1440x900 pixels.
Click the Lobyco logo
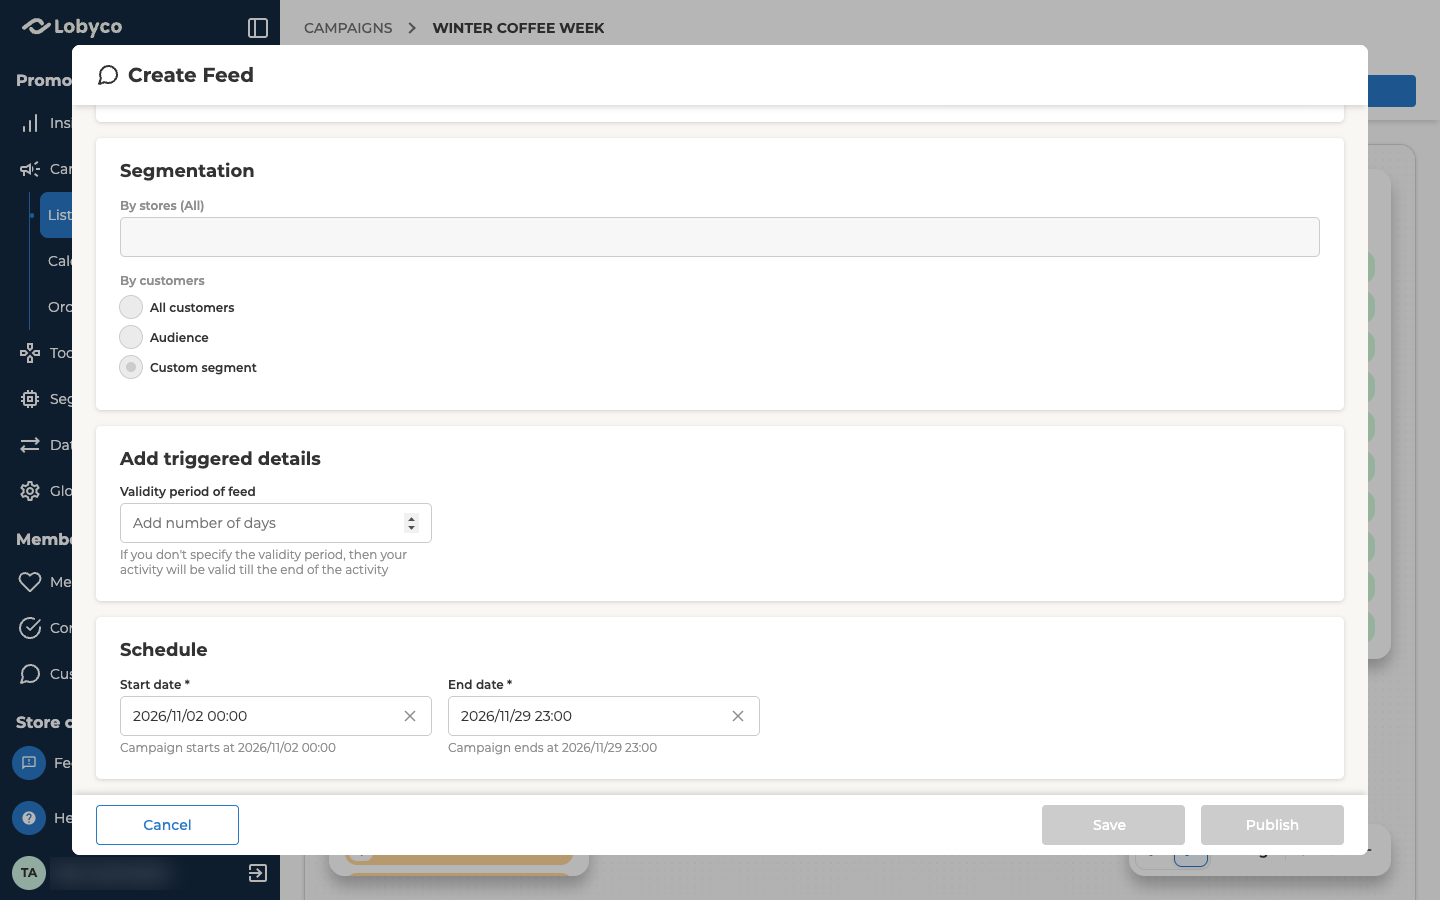point(72,27)
